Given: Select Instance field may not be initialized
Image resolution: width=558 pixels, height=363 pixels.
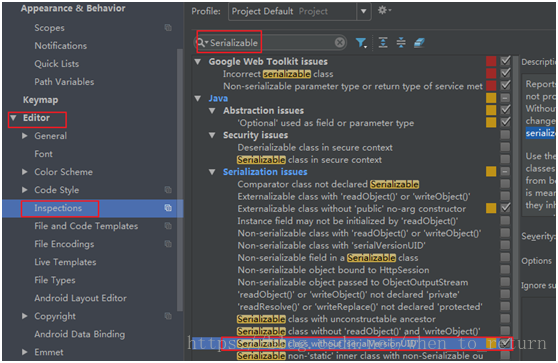Looking at the screenshot, I should tap(348, 221).
